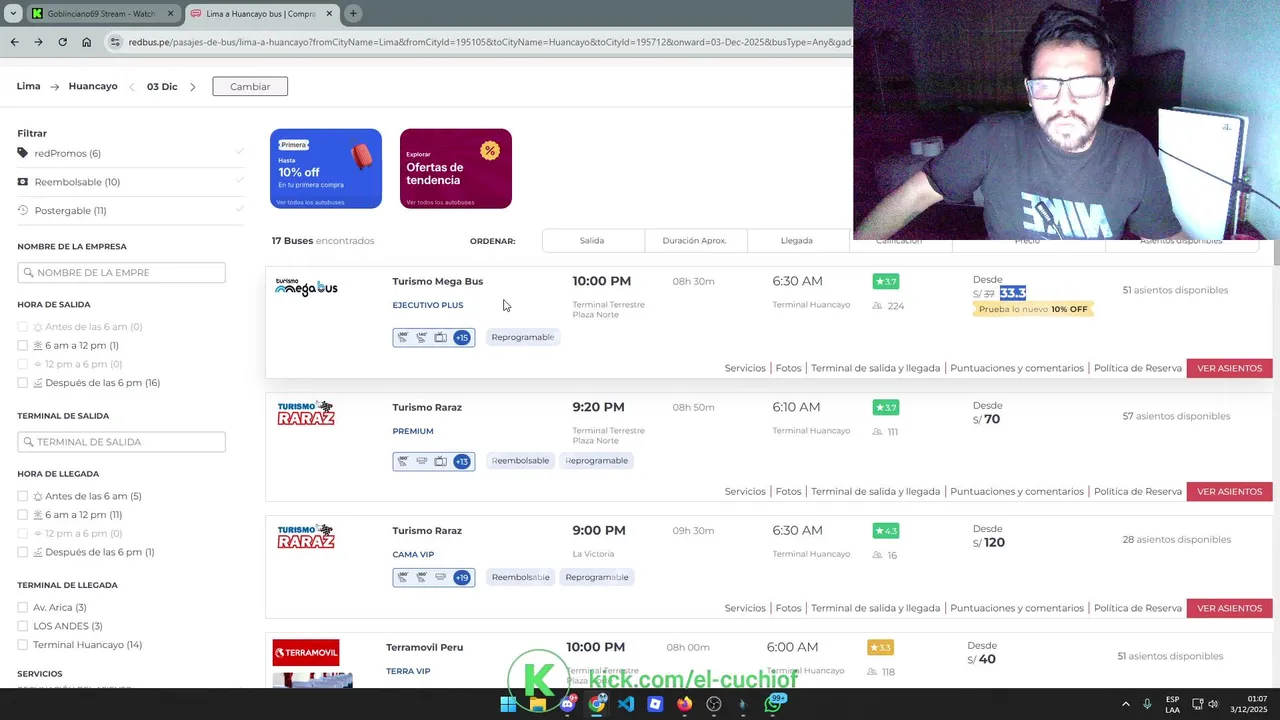1280x720 pixels.
Task: Click the Cambiar button
Action: [250, 87]
